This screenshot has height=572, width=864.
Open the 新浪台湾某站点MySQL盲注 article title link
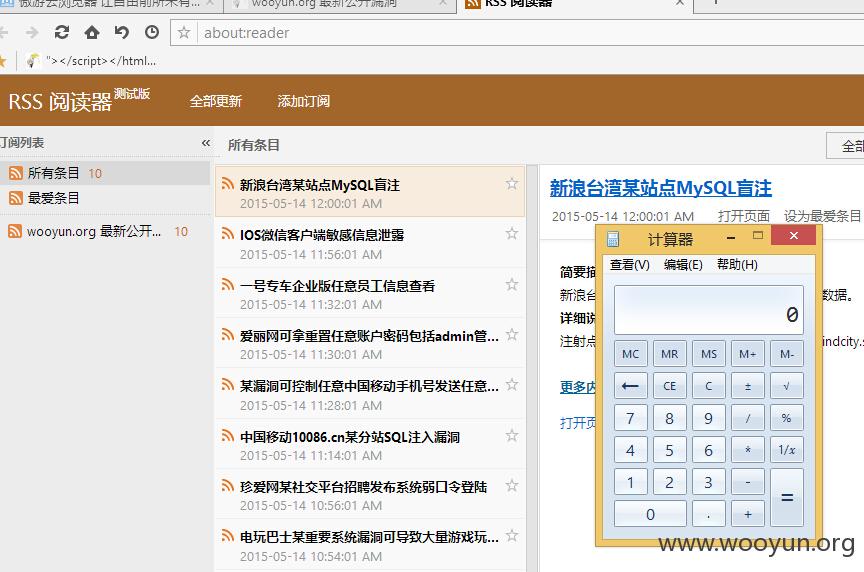pyautogui.click(x=661, y=188)
